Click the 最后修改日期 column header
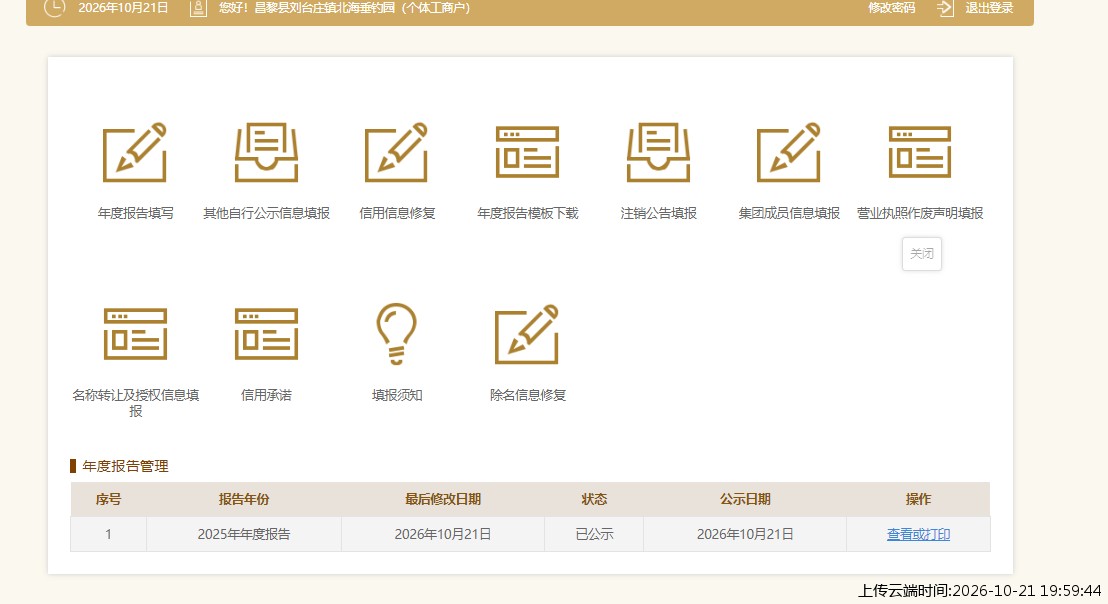1108x604 pixels. pyautogui.click(x=442, y=499)
